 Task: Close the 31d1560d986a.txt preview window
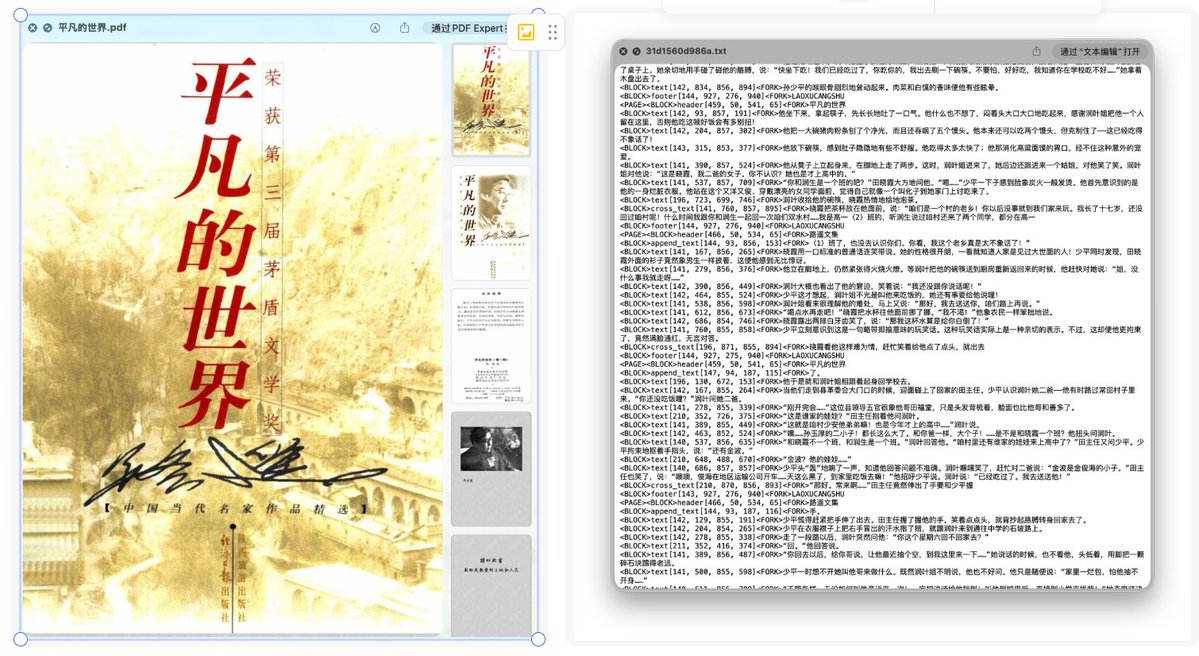click(623, 51)
